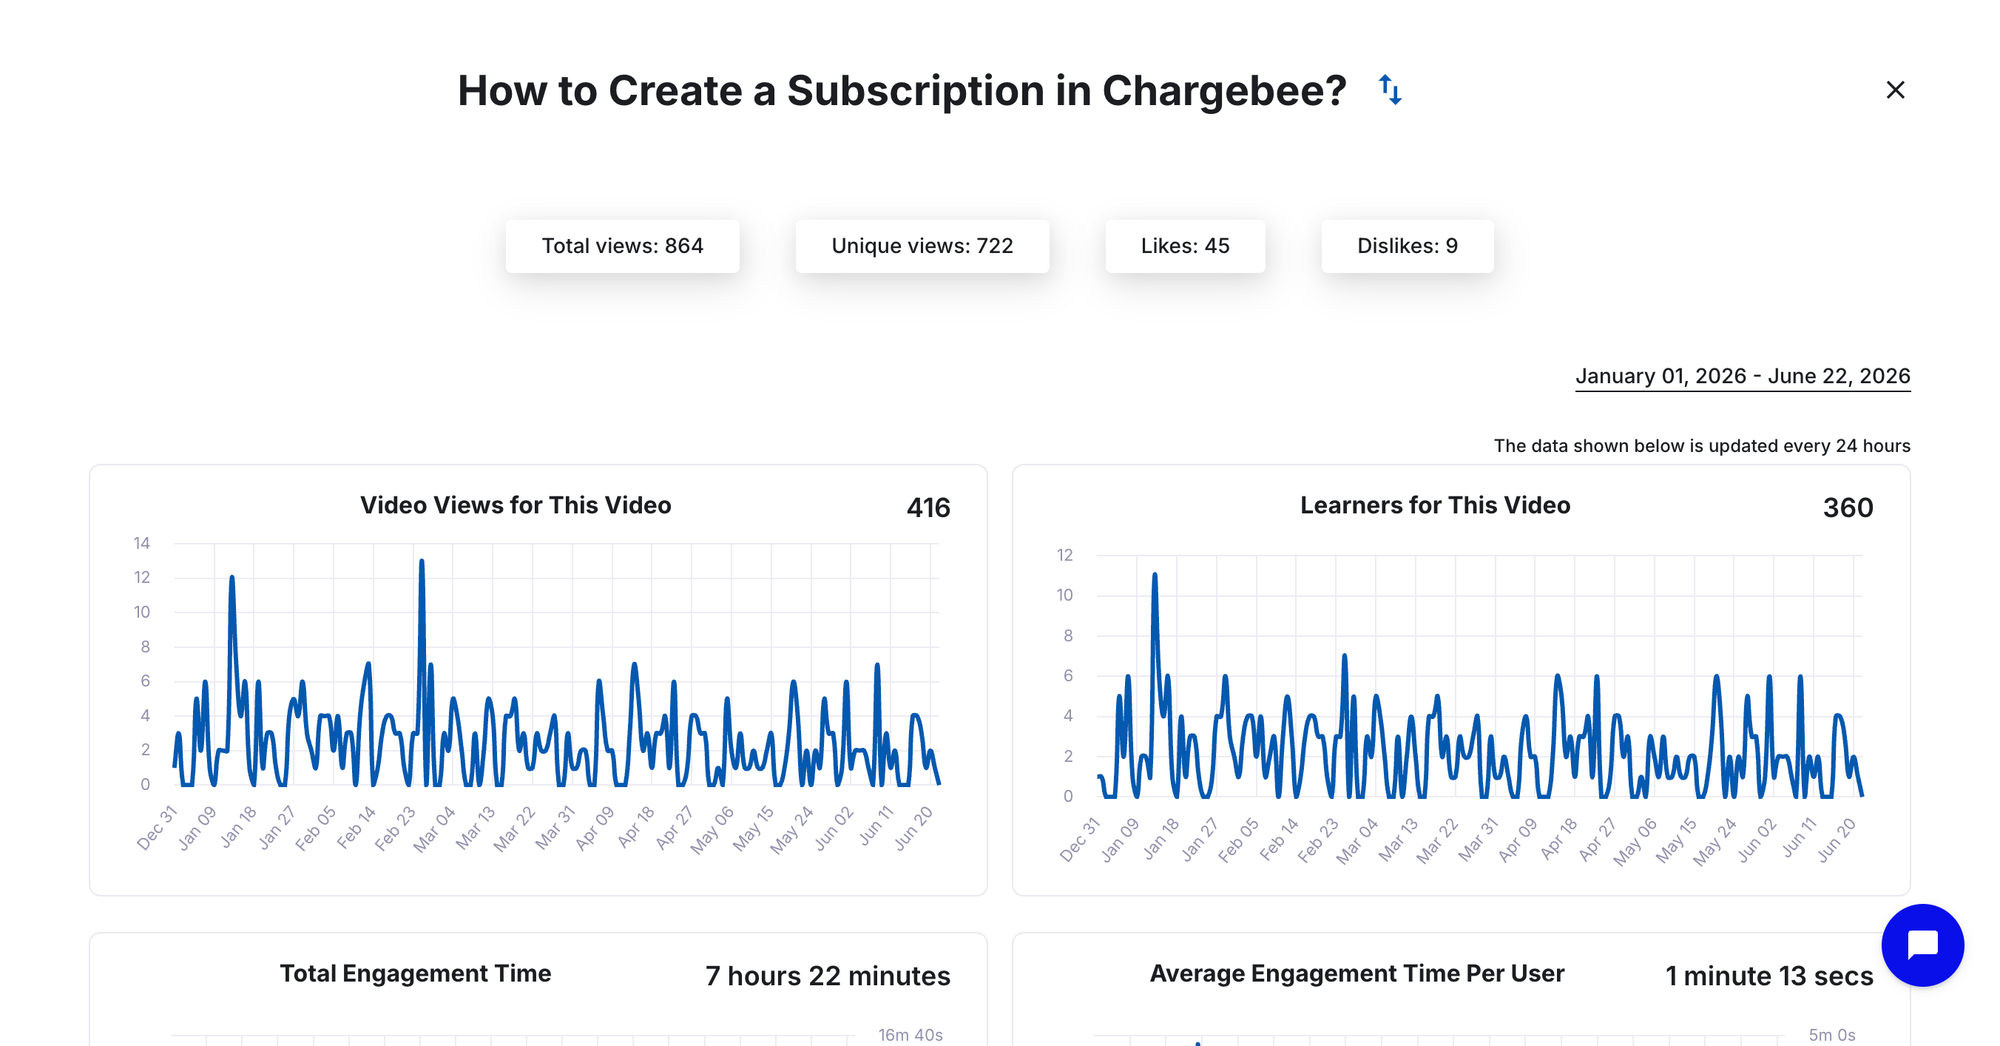Click the Dec 31 label on Video Views axis
The image size is (2000, 1046).
[x=157, y=828]
